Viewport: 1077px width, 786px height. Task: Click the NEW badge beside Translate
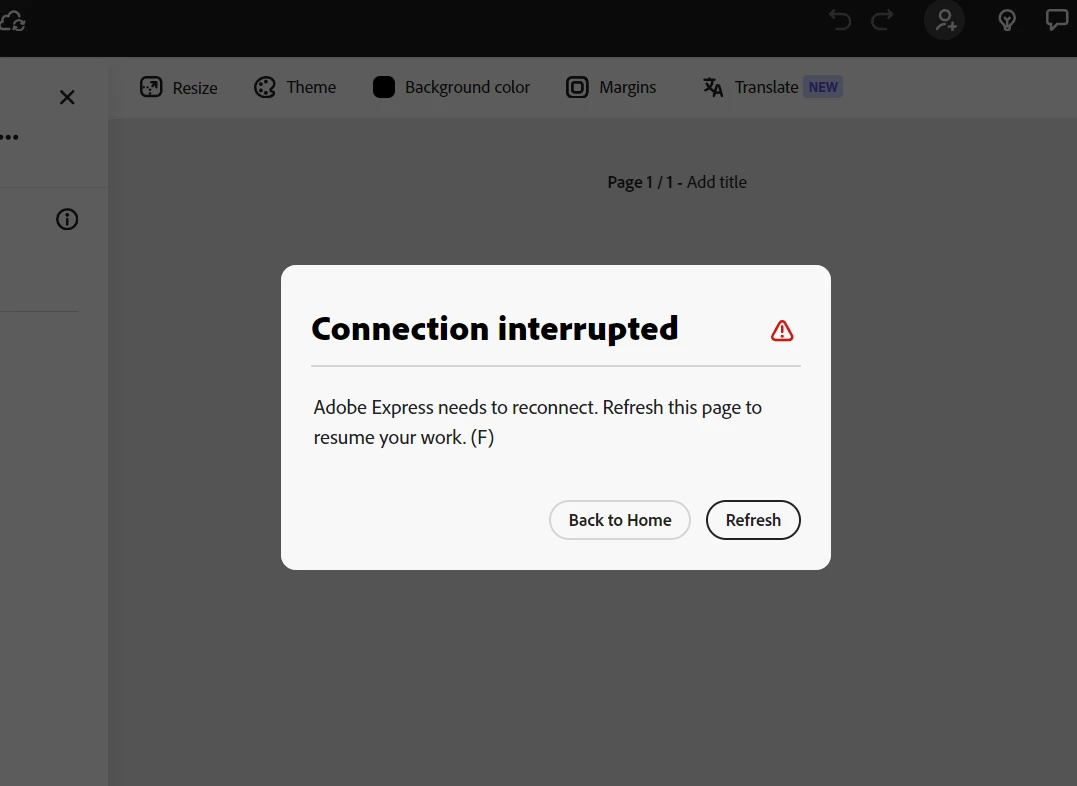pyautogui.click(x=823, y=87)
